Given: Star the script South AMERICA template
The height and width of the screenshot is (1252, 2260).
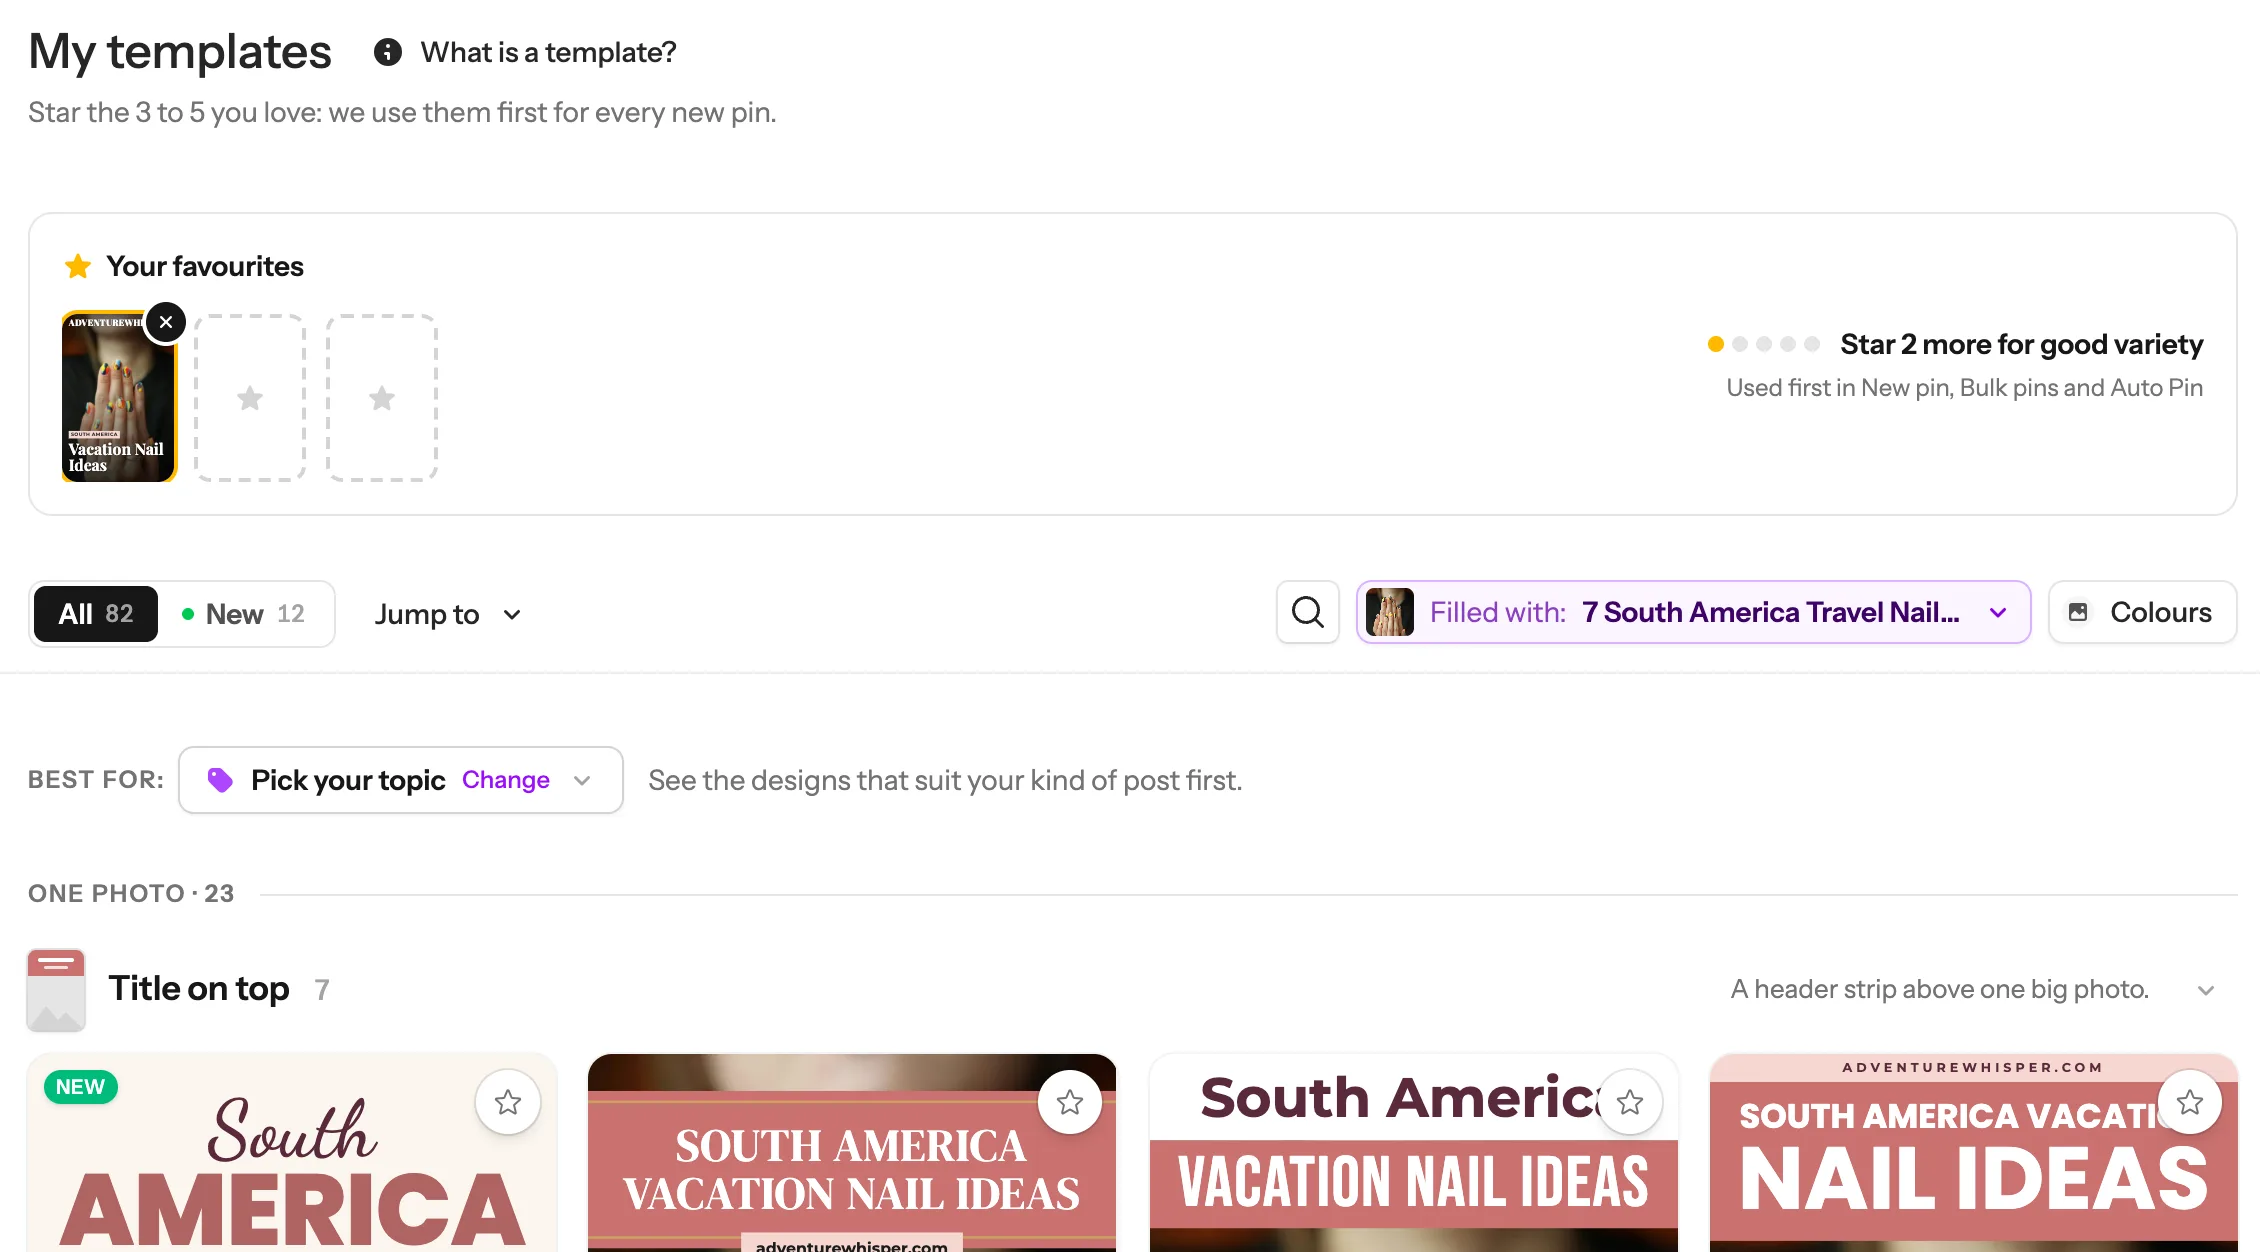Looking at the screenshot, I should (x=508, y=1102).
